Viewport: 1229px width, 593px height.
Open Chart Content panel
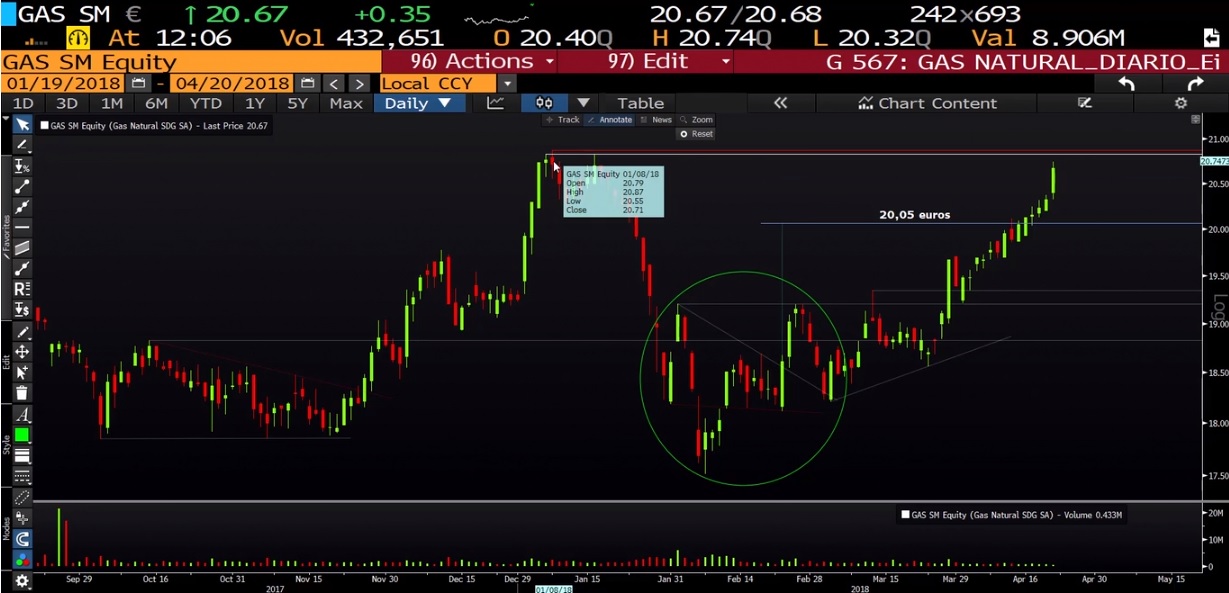click(927, 103)
